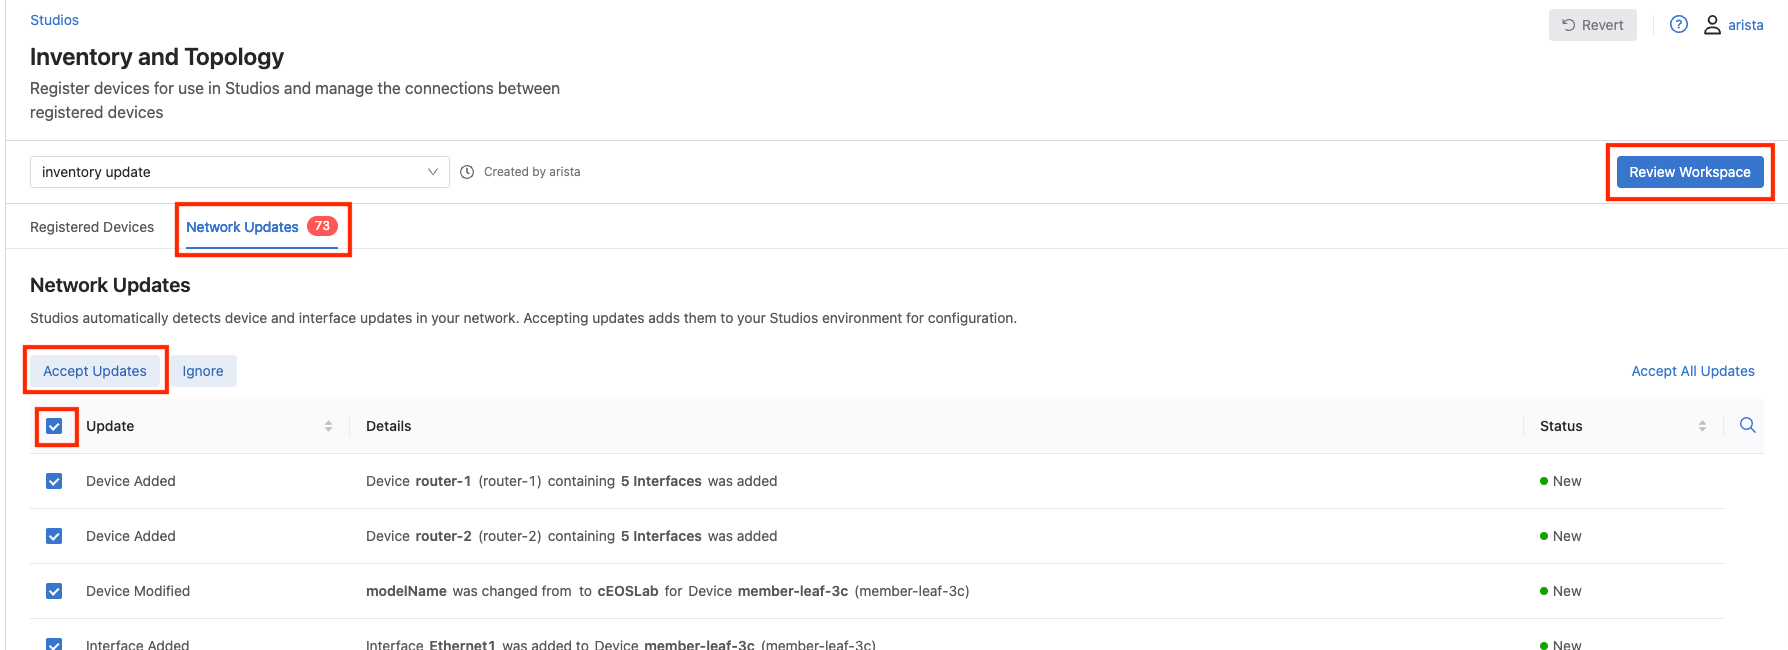Click the help question mark icon
This screenshot has width=1788, height=650.
(x=1679, y=25)
